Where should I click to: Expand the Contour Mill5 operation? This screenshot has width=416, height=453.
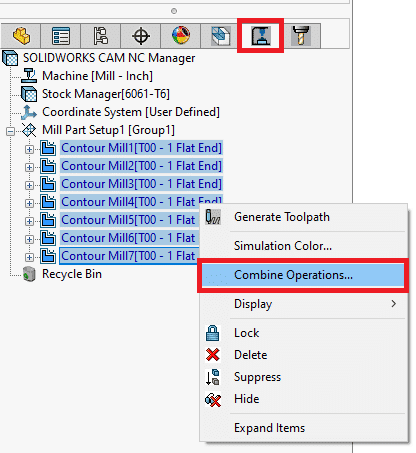(29, 221)
